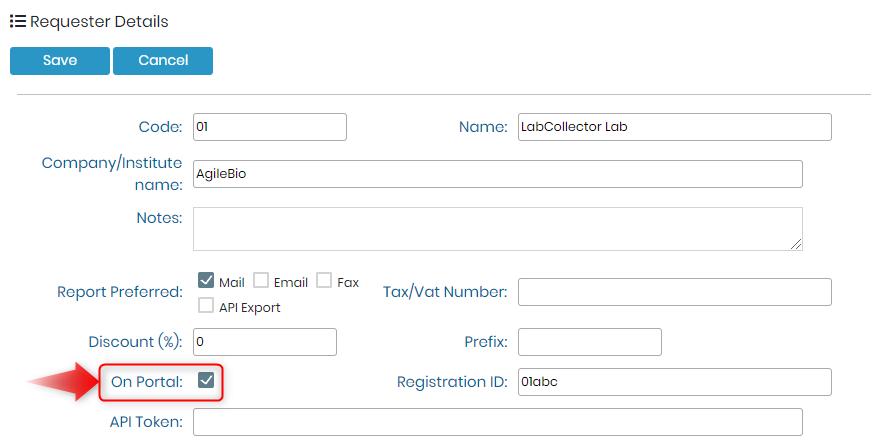Select the Name input field
Image resolution: width=871 pixels, height=446 pixels.
click(675, 127)
